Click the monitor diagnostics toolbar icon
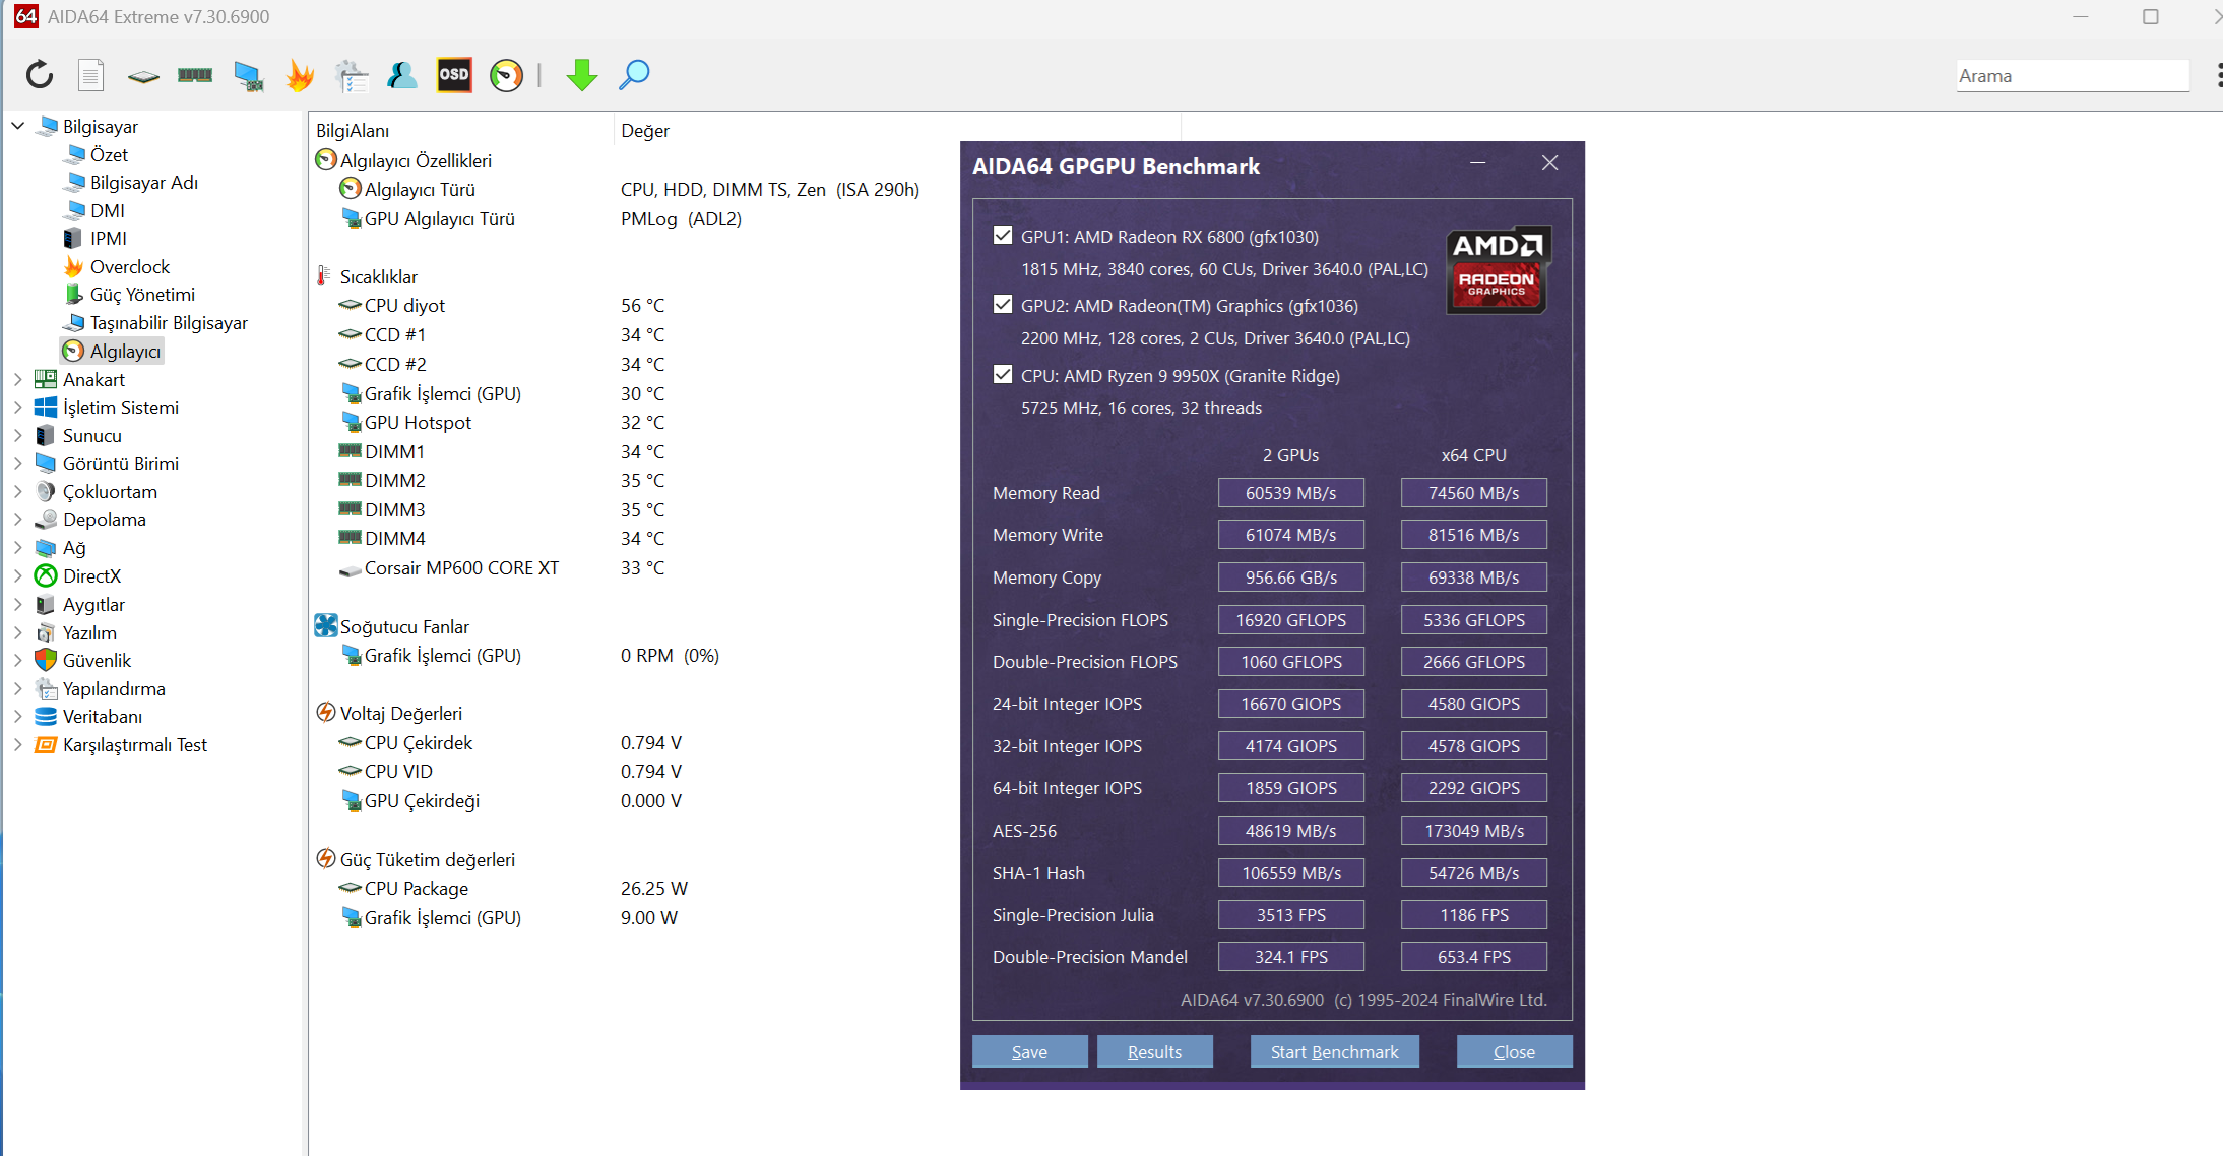This screenshot has width=2223, height=1156. point(248,75)
